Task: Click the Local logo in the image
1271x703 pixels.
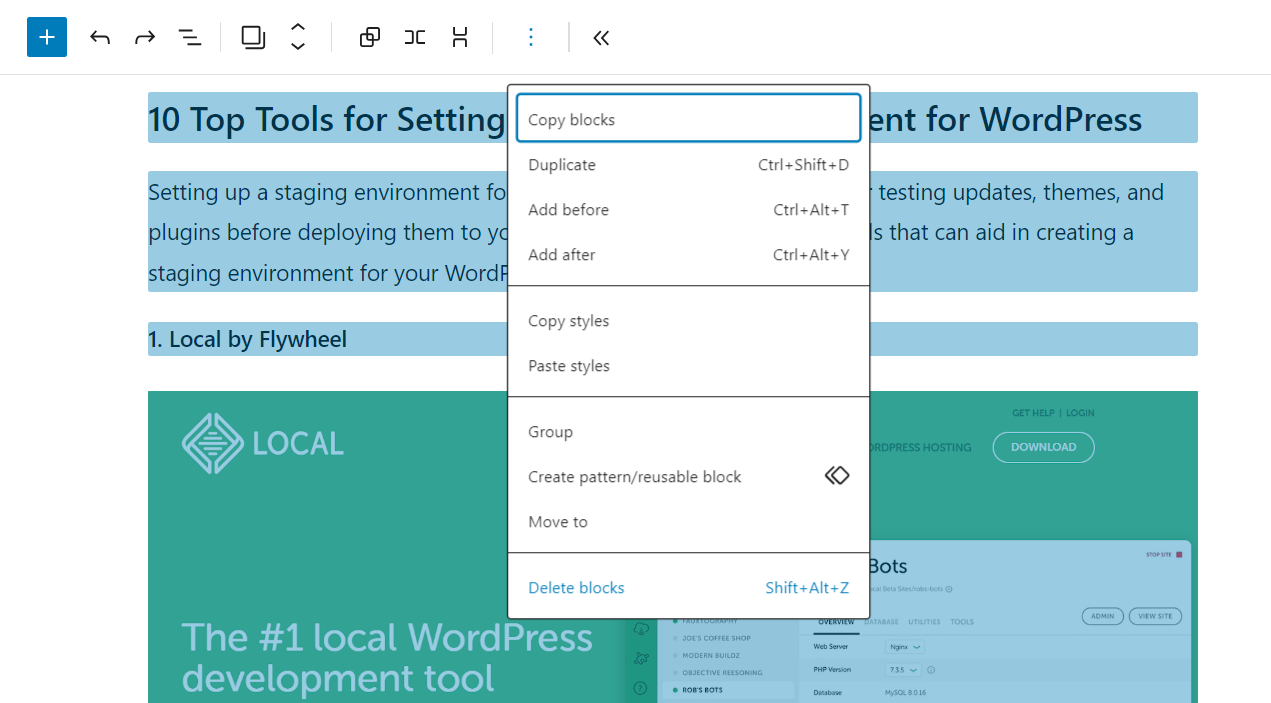Action: coord(263,443)
